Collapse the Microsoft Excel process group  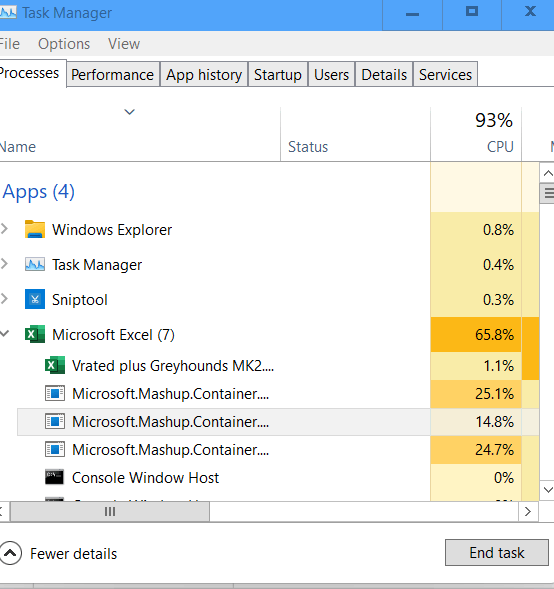click(x=5, y=334)
